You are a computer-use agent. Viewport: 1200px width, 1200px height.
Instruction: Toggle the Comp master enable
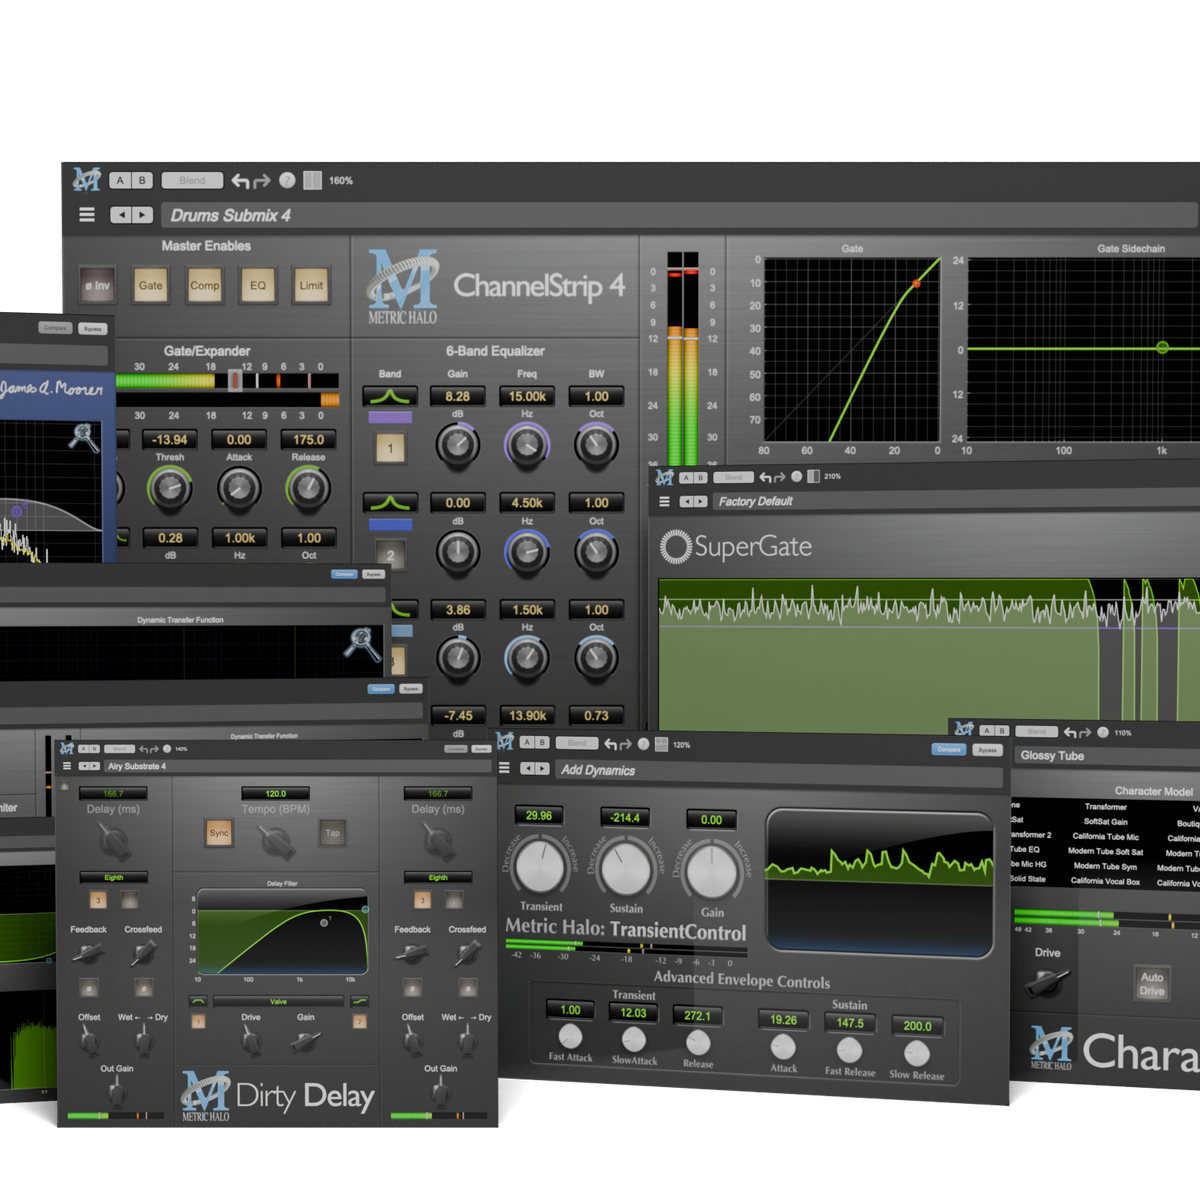[x=204, y=285]
